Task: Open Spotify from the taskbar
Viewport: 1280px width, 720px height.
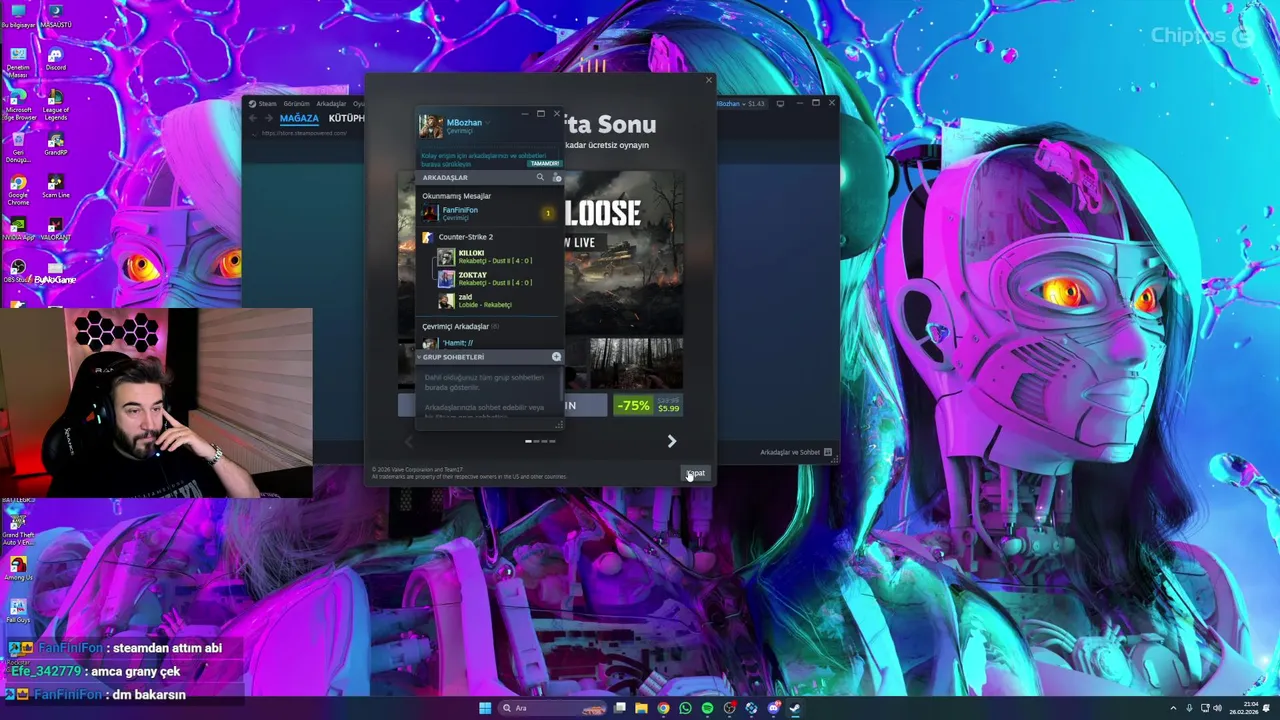Action: pos(707,708)
